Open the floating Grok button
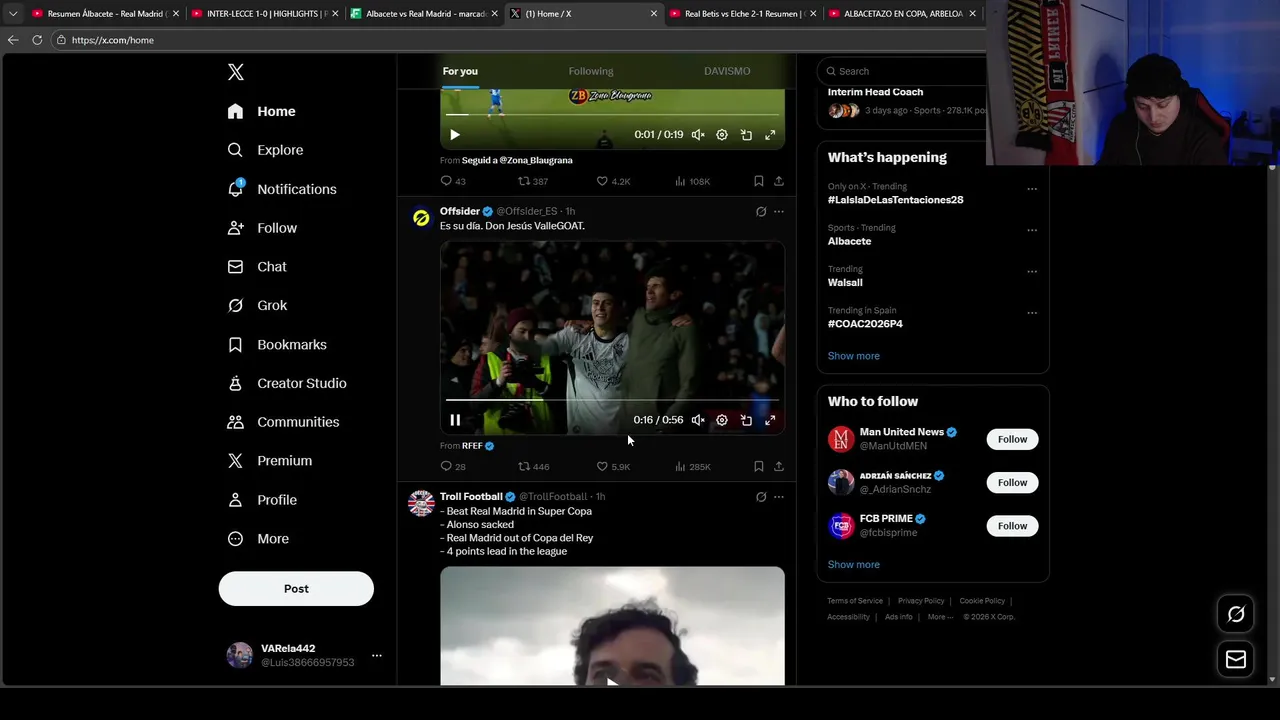The height and width of the screenshot is (720, 1280). coord(1236,614)
